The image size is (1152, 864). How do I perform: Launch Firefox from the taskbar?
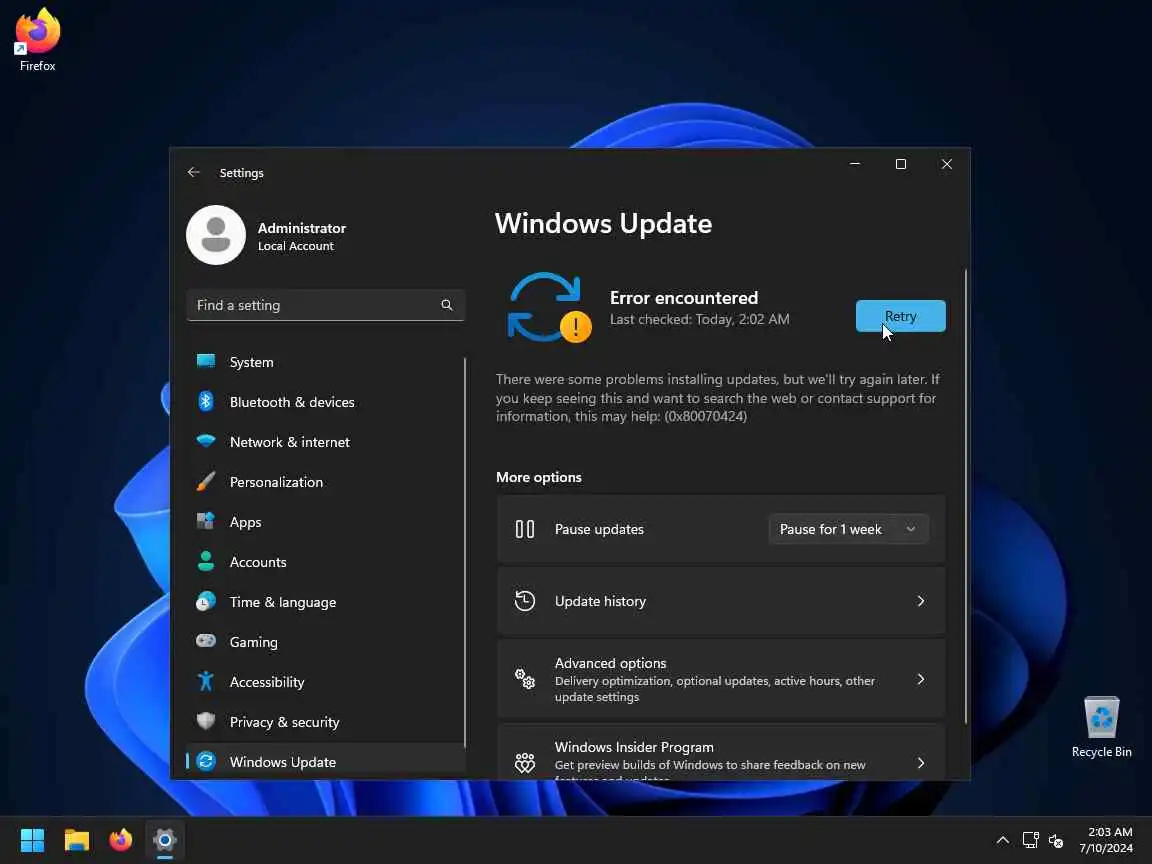120,840
